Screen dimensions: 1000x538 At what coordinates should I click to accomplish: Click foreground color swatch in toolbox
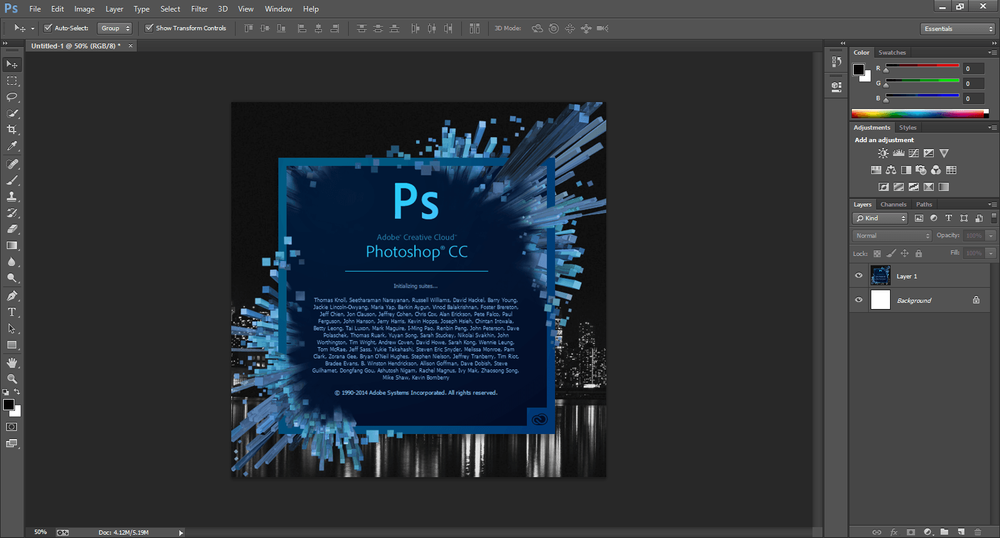8,405
